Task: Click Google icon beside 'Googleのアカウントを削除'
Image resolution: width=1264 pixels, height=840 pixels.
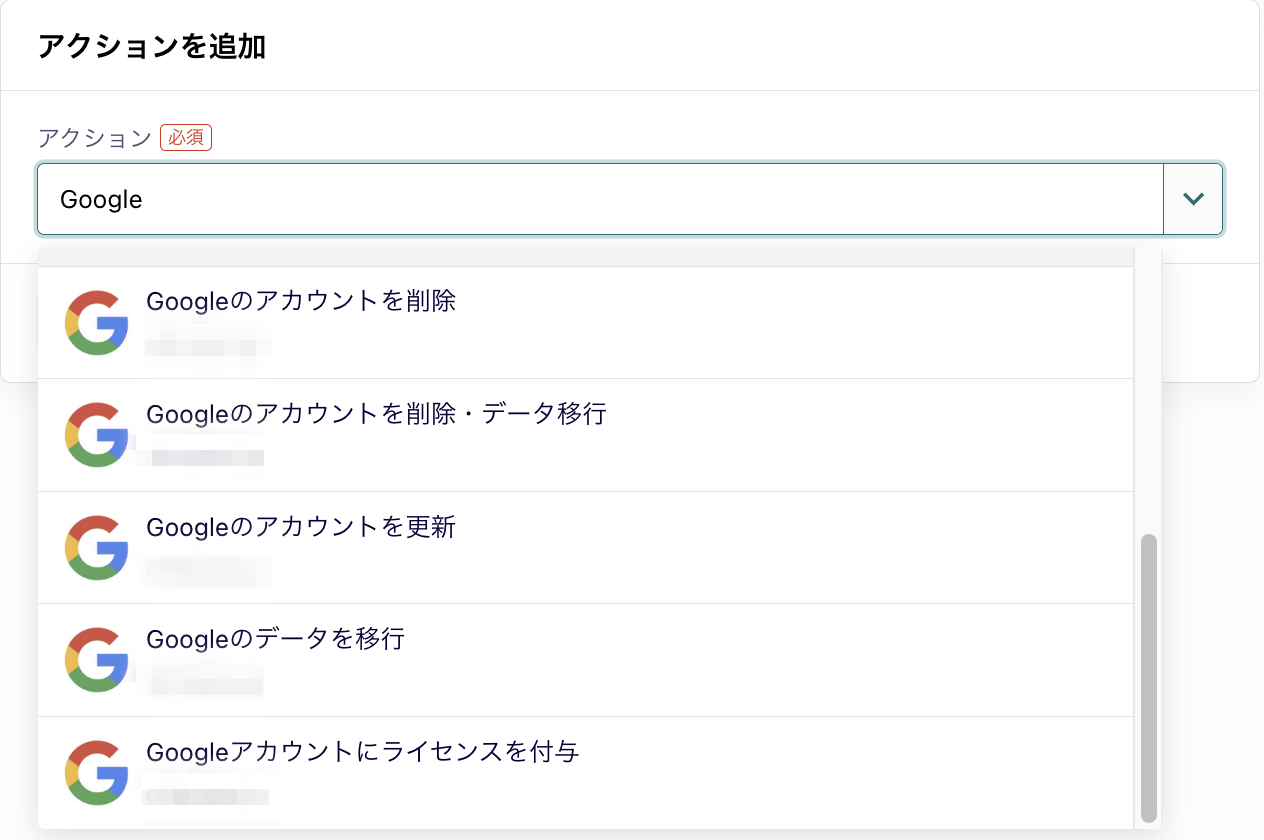Action: (96, 322)
